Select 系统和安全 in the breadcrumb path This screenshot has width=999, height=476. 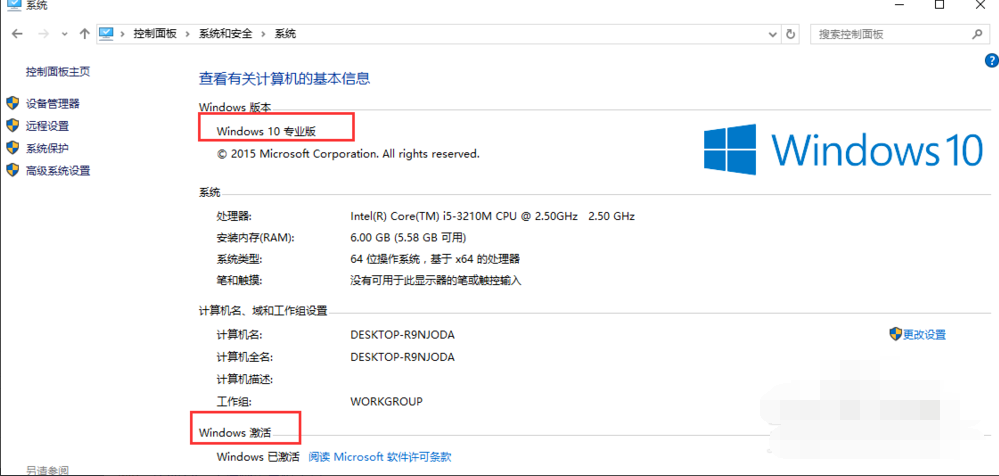click(x=224, y=34)
